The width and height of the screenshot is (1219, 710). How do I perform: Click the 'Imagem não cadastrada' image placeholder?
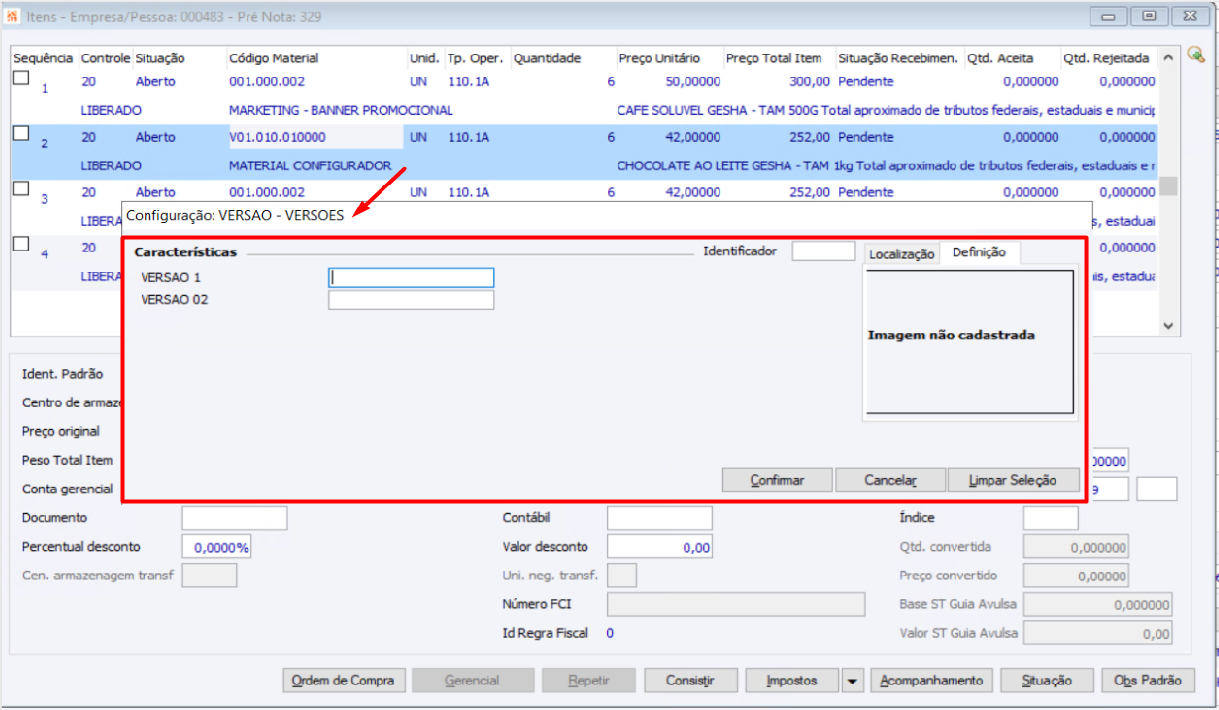coord(970,341)
